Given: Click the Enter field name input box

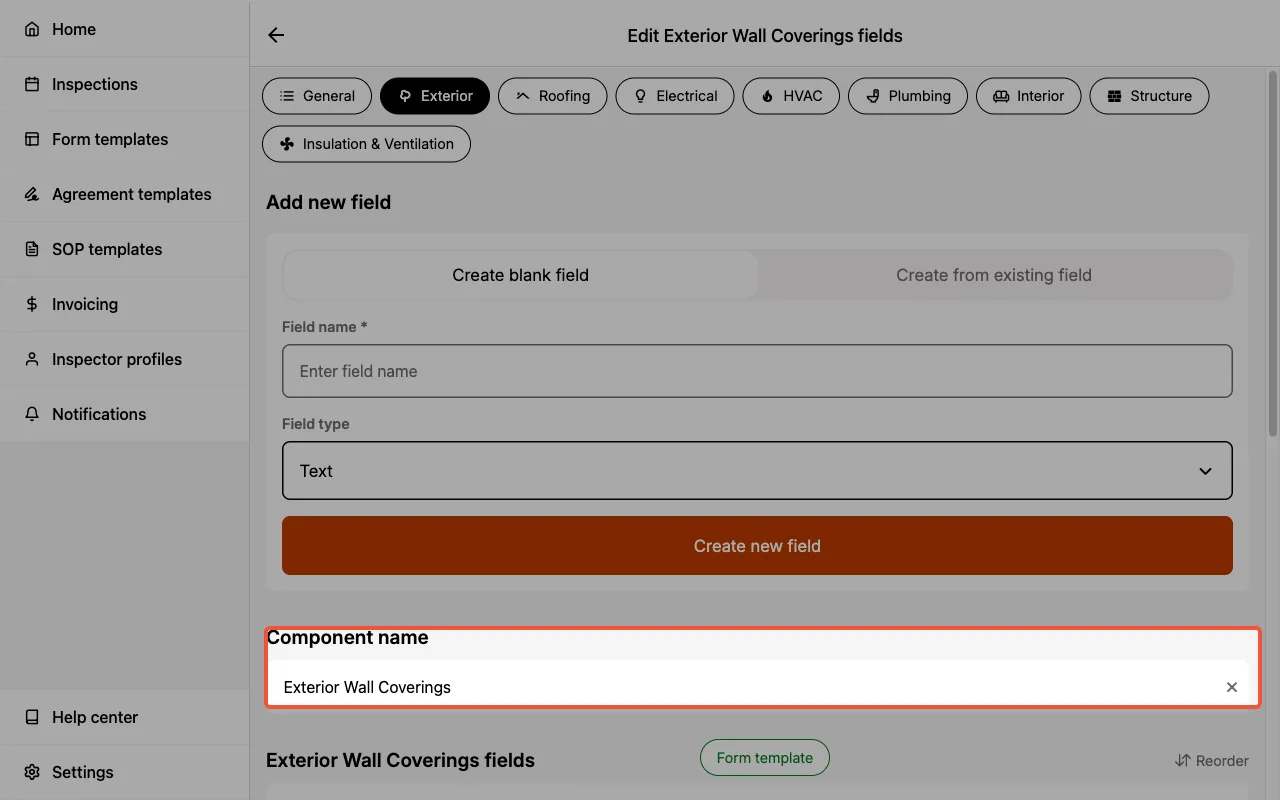Looking at the screenshot, I should tap(757, 370).
